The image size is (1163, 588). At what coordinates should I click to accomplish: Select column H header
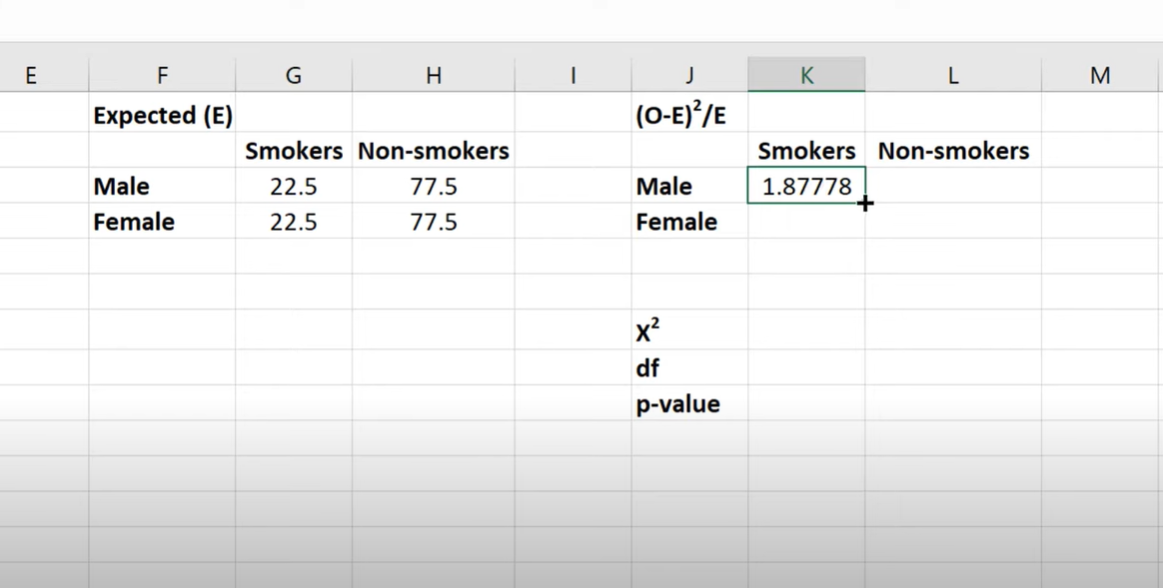[433, 75]
